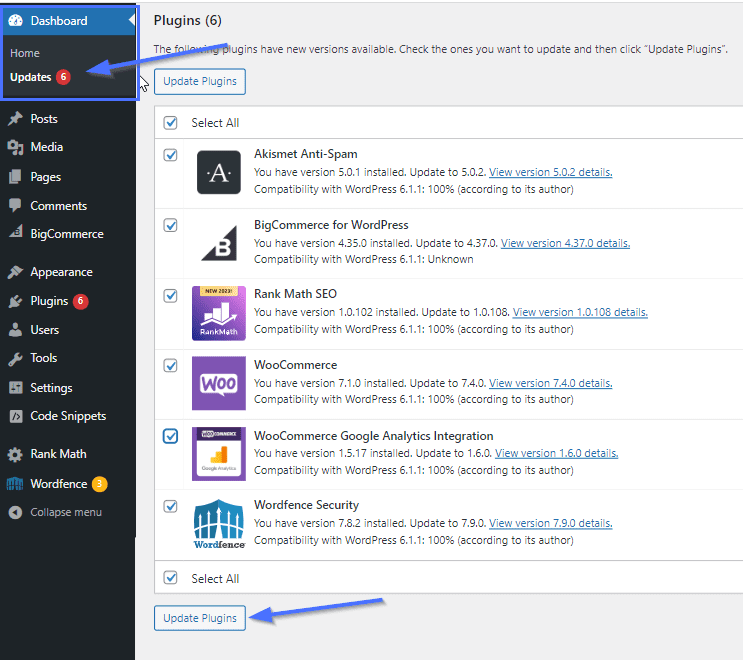Click the Plugins plug icon

click(x=15, y=301)
